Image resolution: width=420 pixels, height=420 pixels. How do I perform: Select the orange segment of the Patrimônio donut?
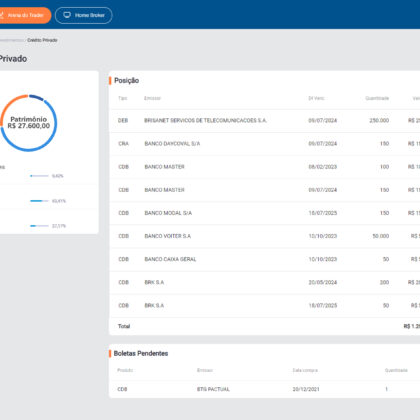8,105
